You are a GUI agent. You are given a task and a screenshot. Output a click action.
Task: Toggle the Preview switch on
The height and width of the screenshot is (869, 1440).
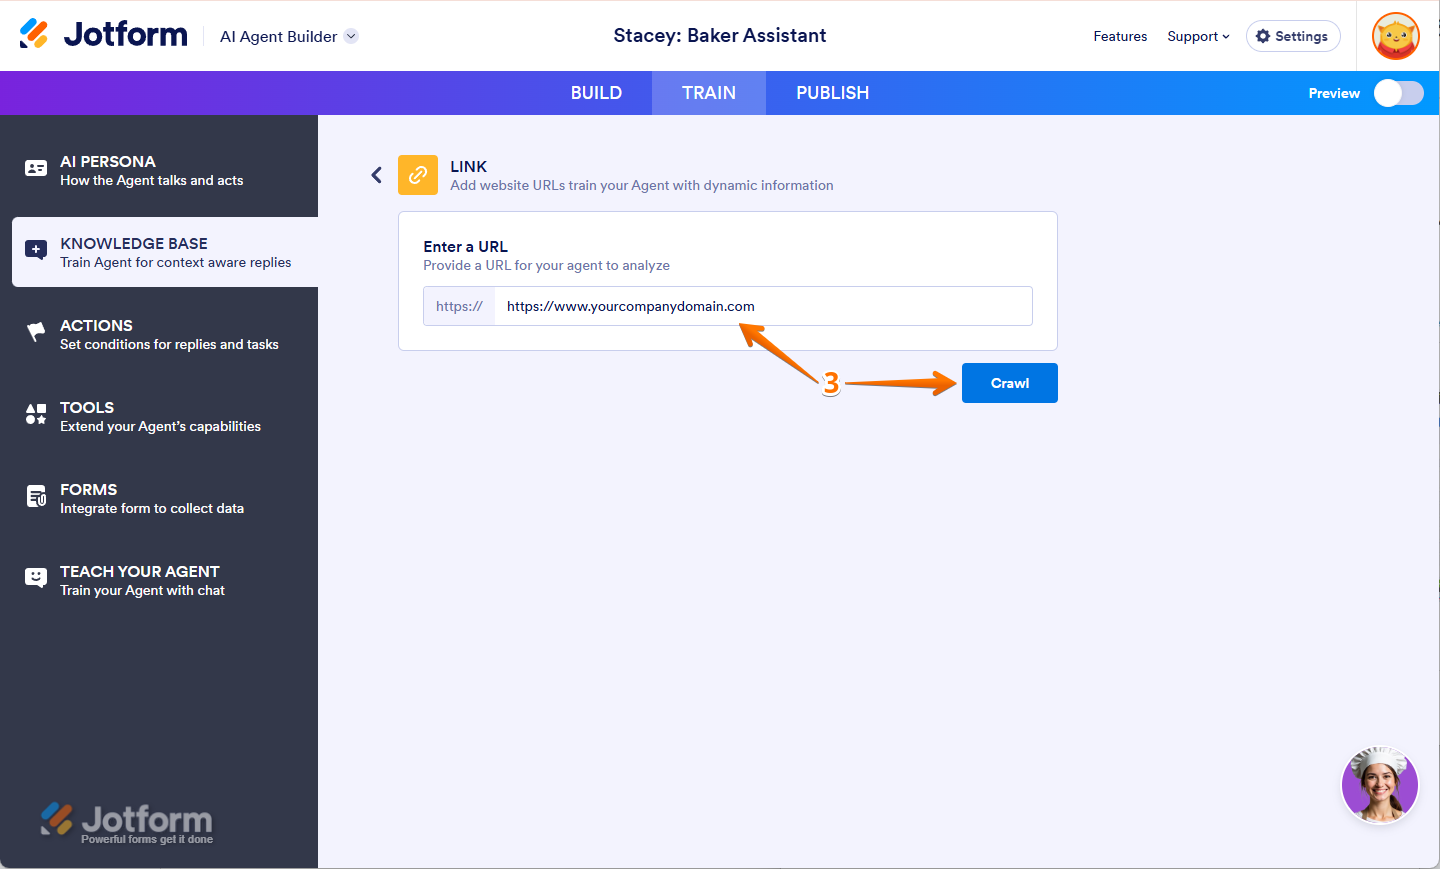pos(1398,93)
